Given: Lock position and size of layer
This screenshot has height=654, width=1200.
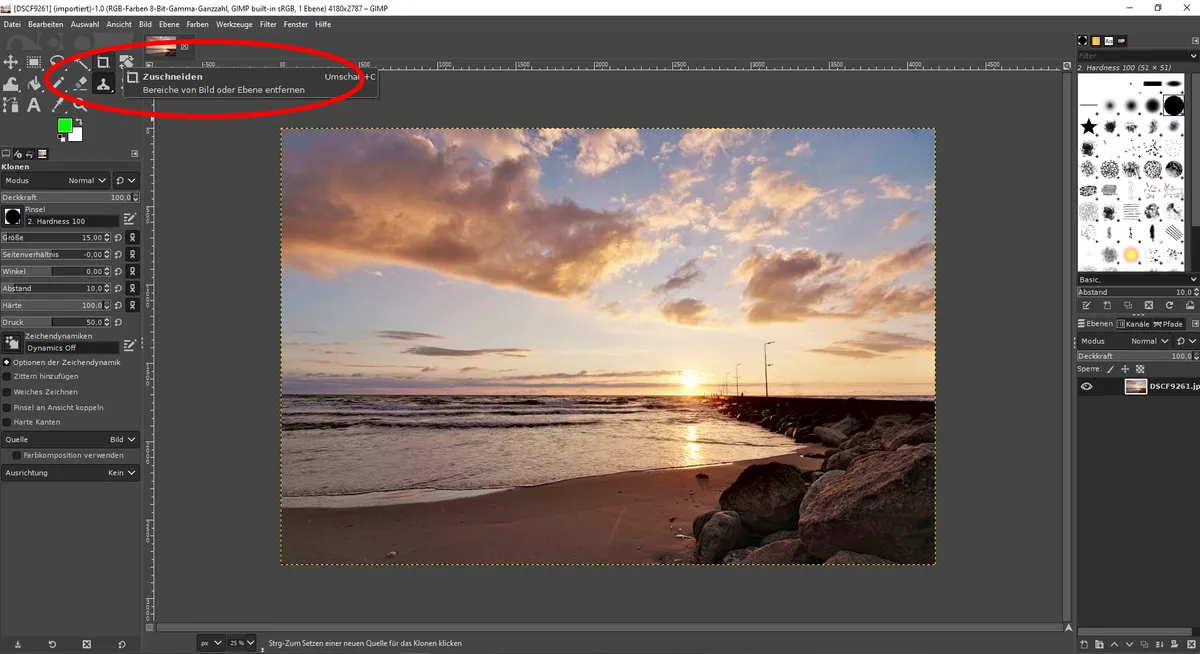Looking at the screenshot, I should coord(1125,369).
